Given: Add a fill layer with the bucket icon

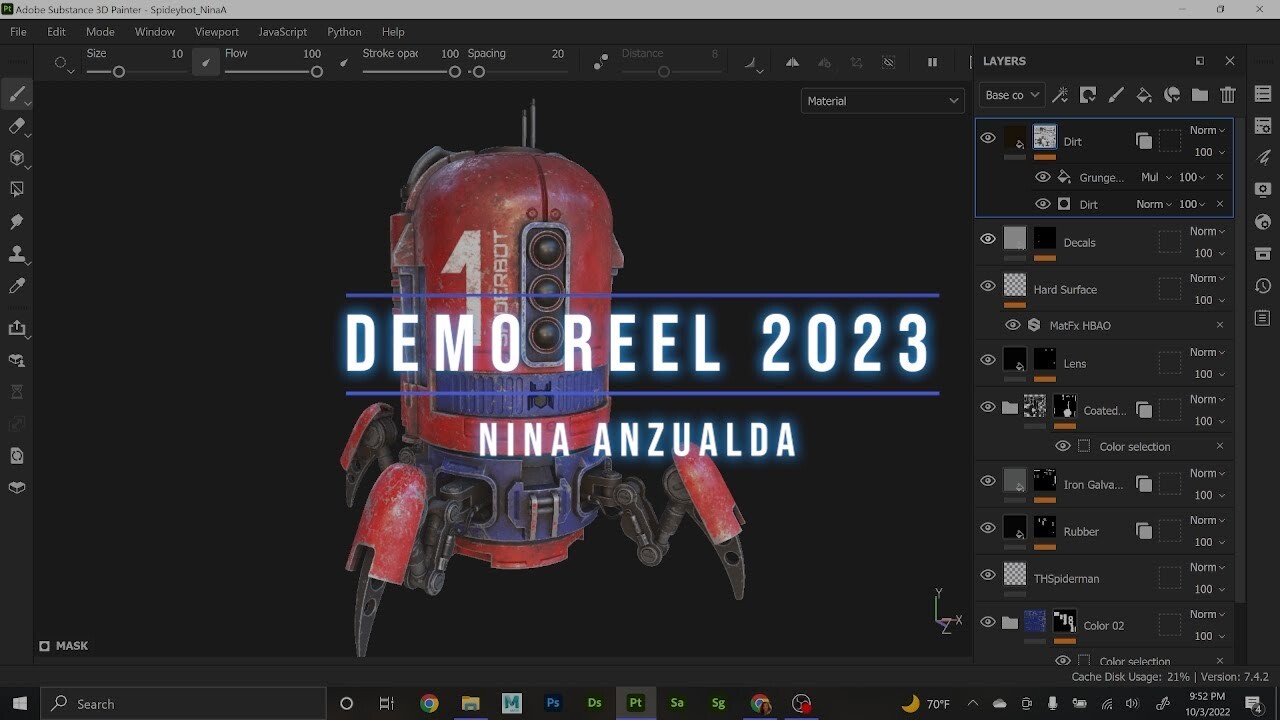Looking at the screenshot, I should 1144,94.
